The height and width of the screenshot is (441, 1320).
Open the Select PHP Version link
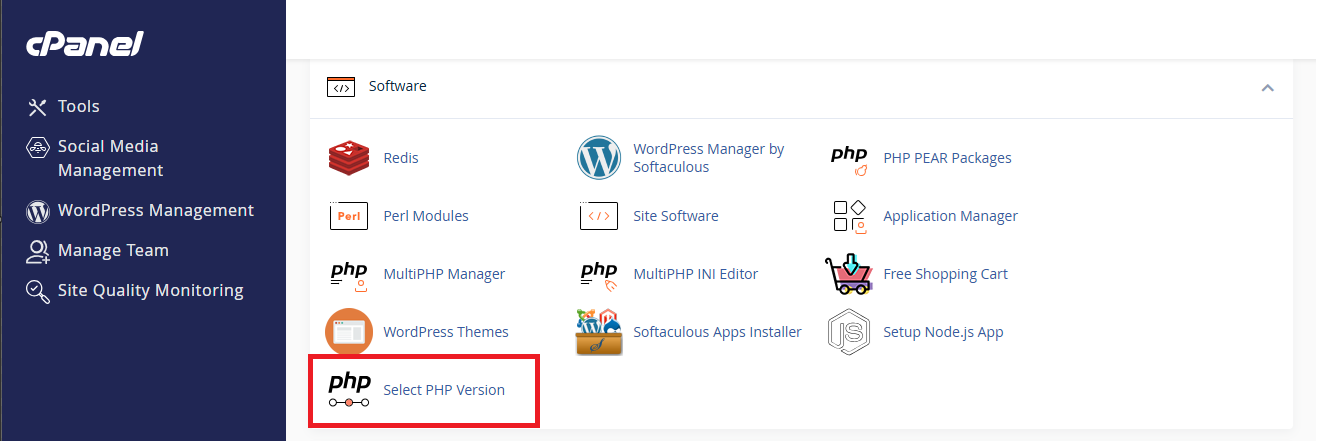coord(444,390)
